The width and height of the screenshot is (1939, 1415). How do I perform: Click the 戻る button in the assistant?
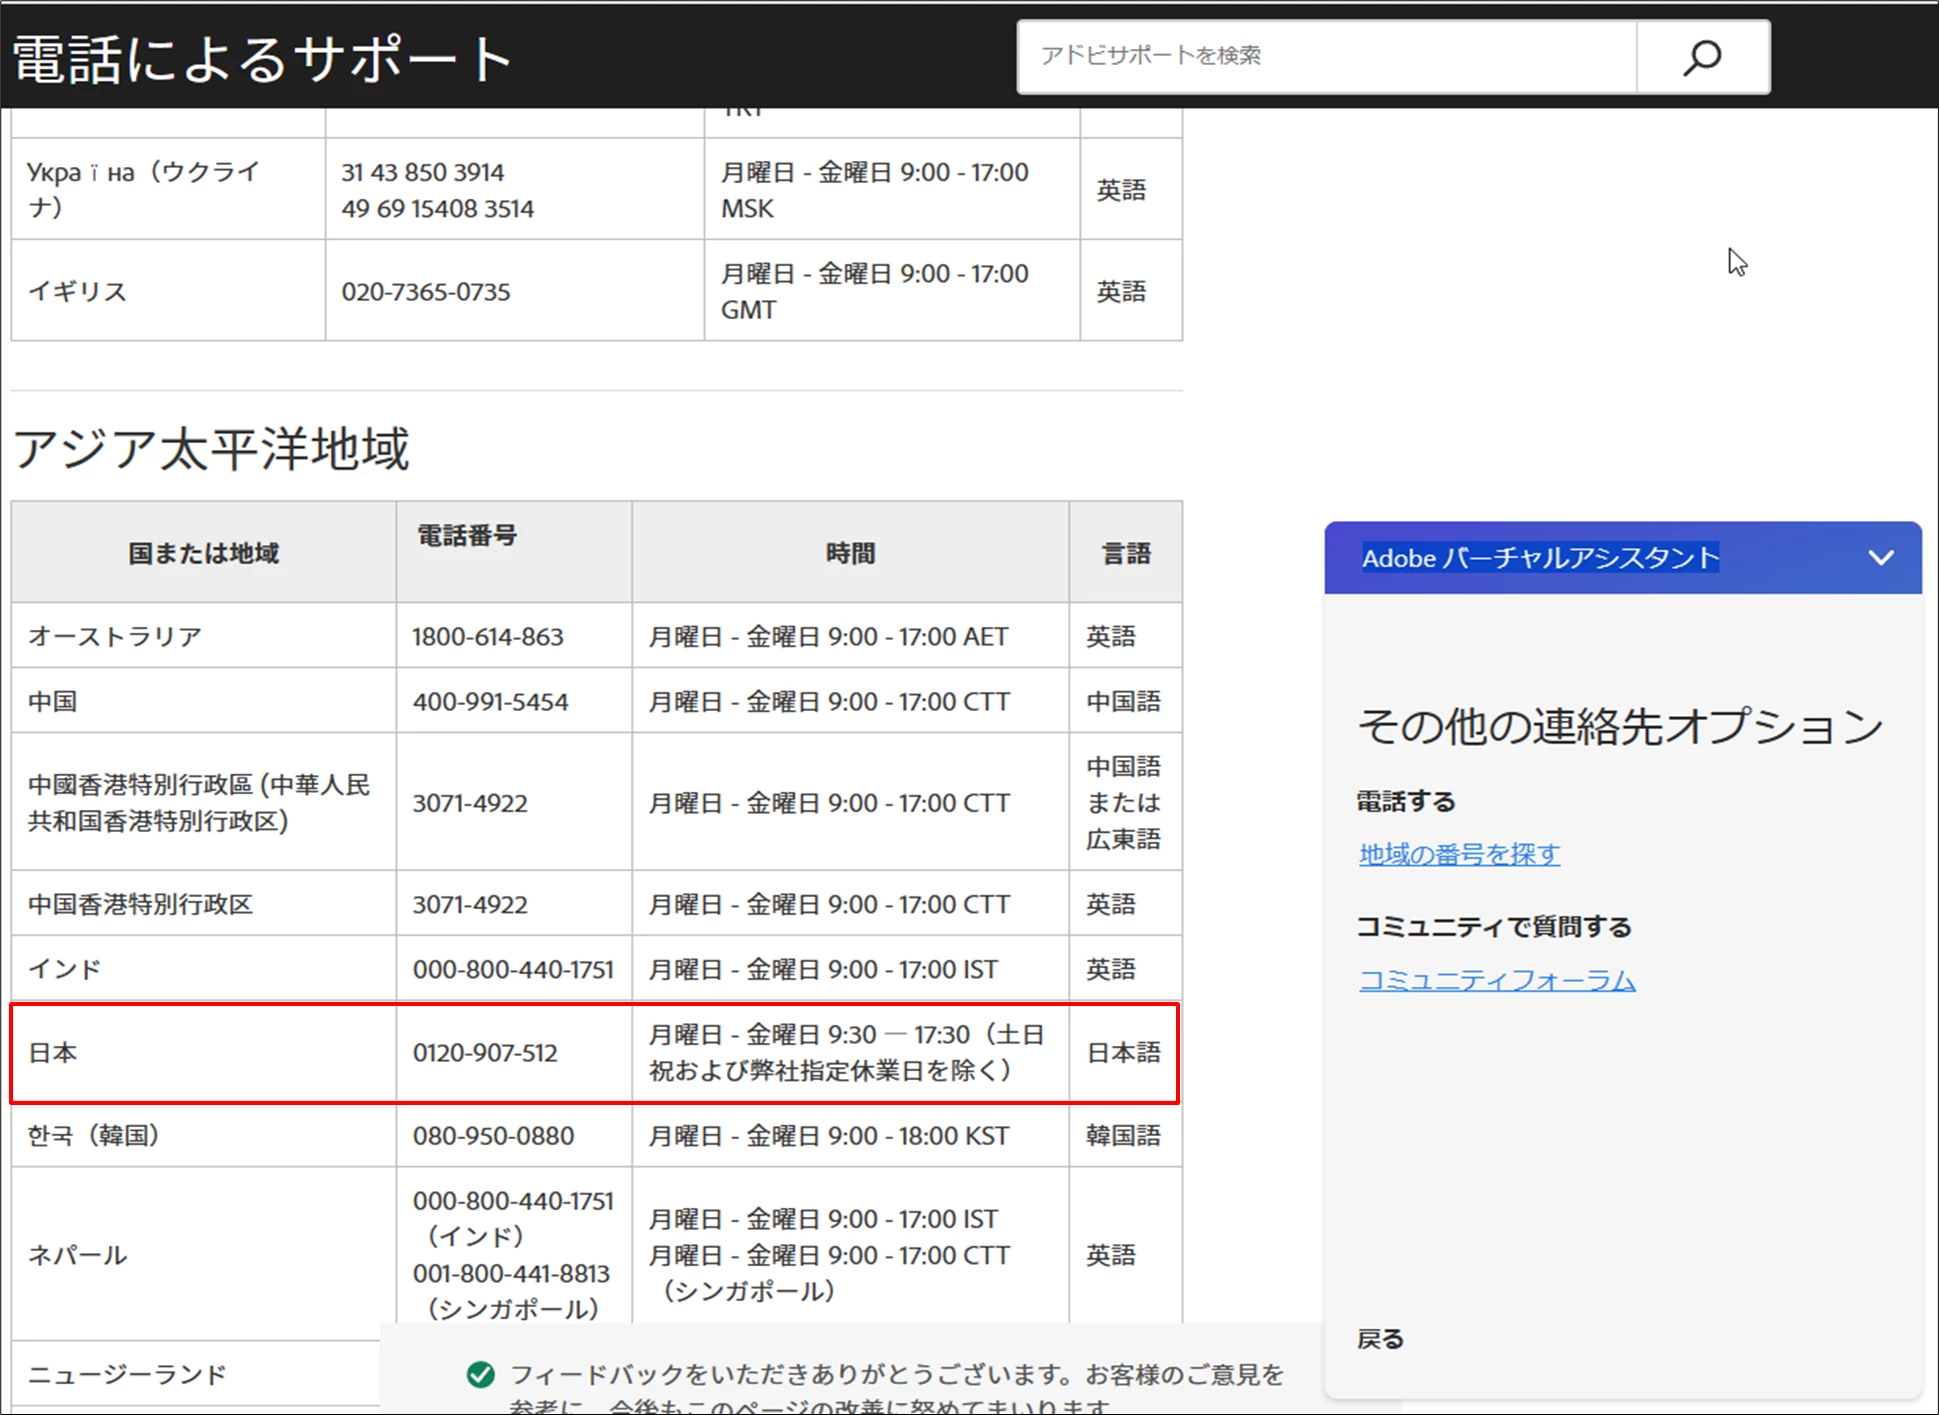coord(1380,1339)
